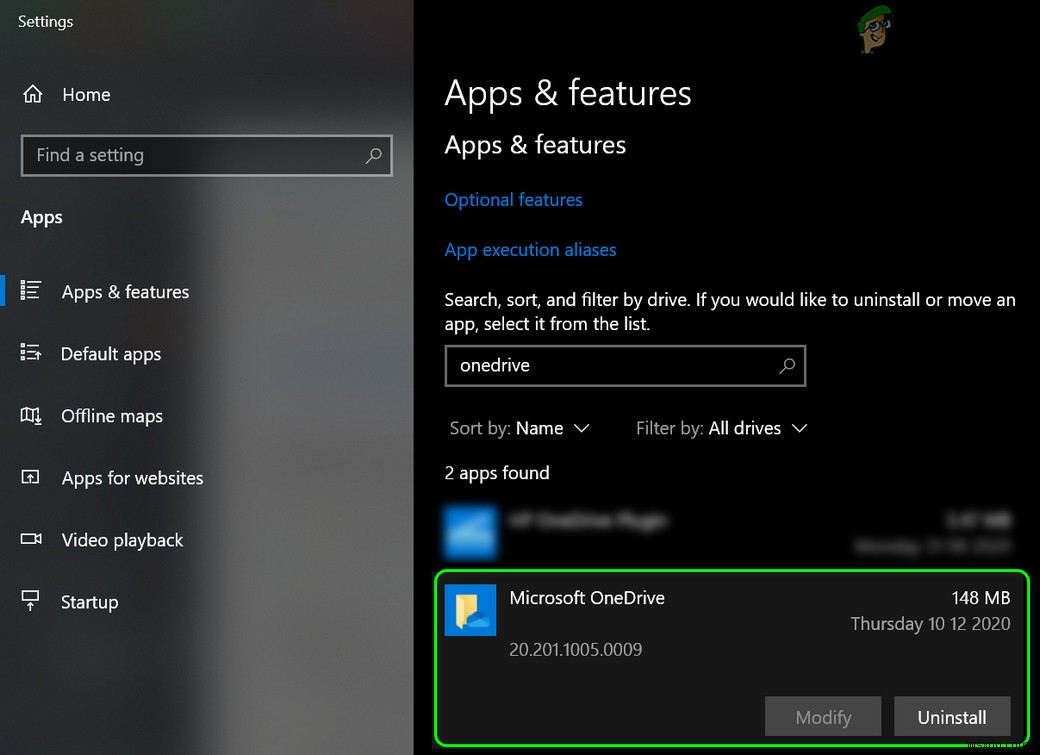Open Offline maps via its map icon

pyautogui.click(x=33, y=416)
